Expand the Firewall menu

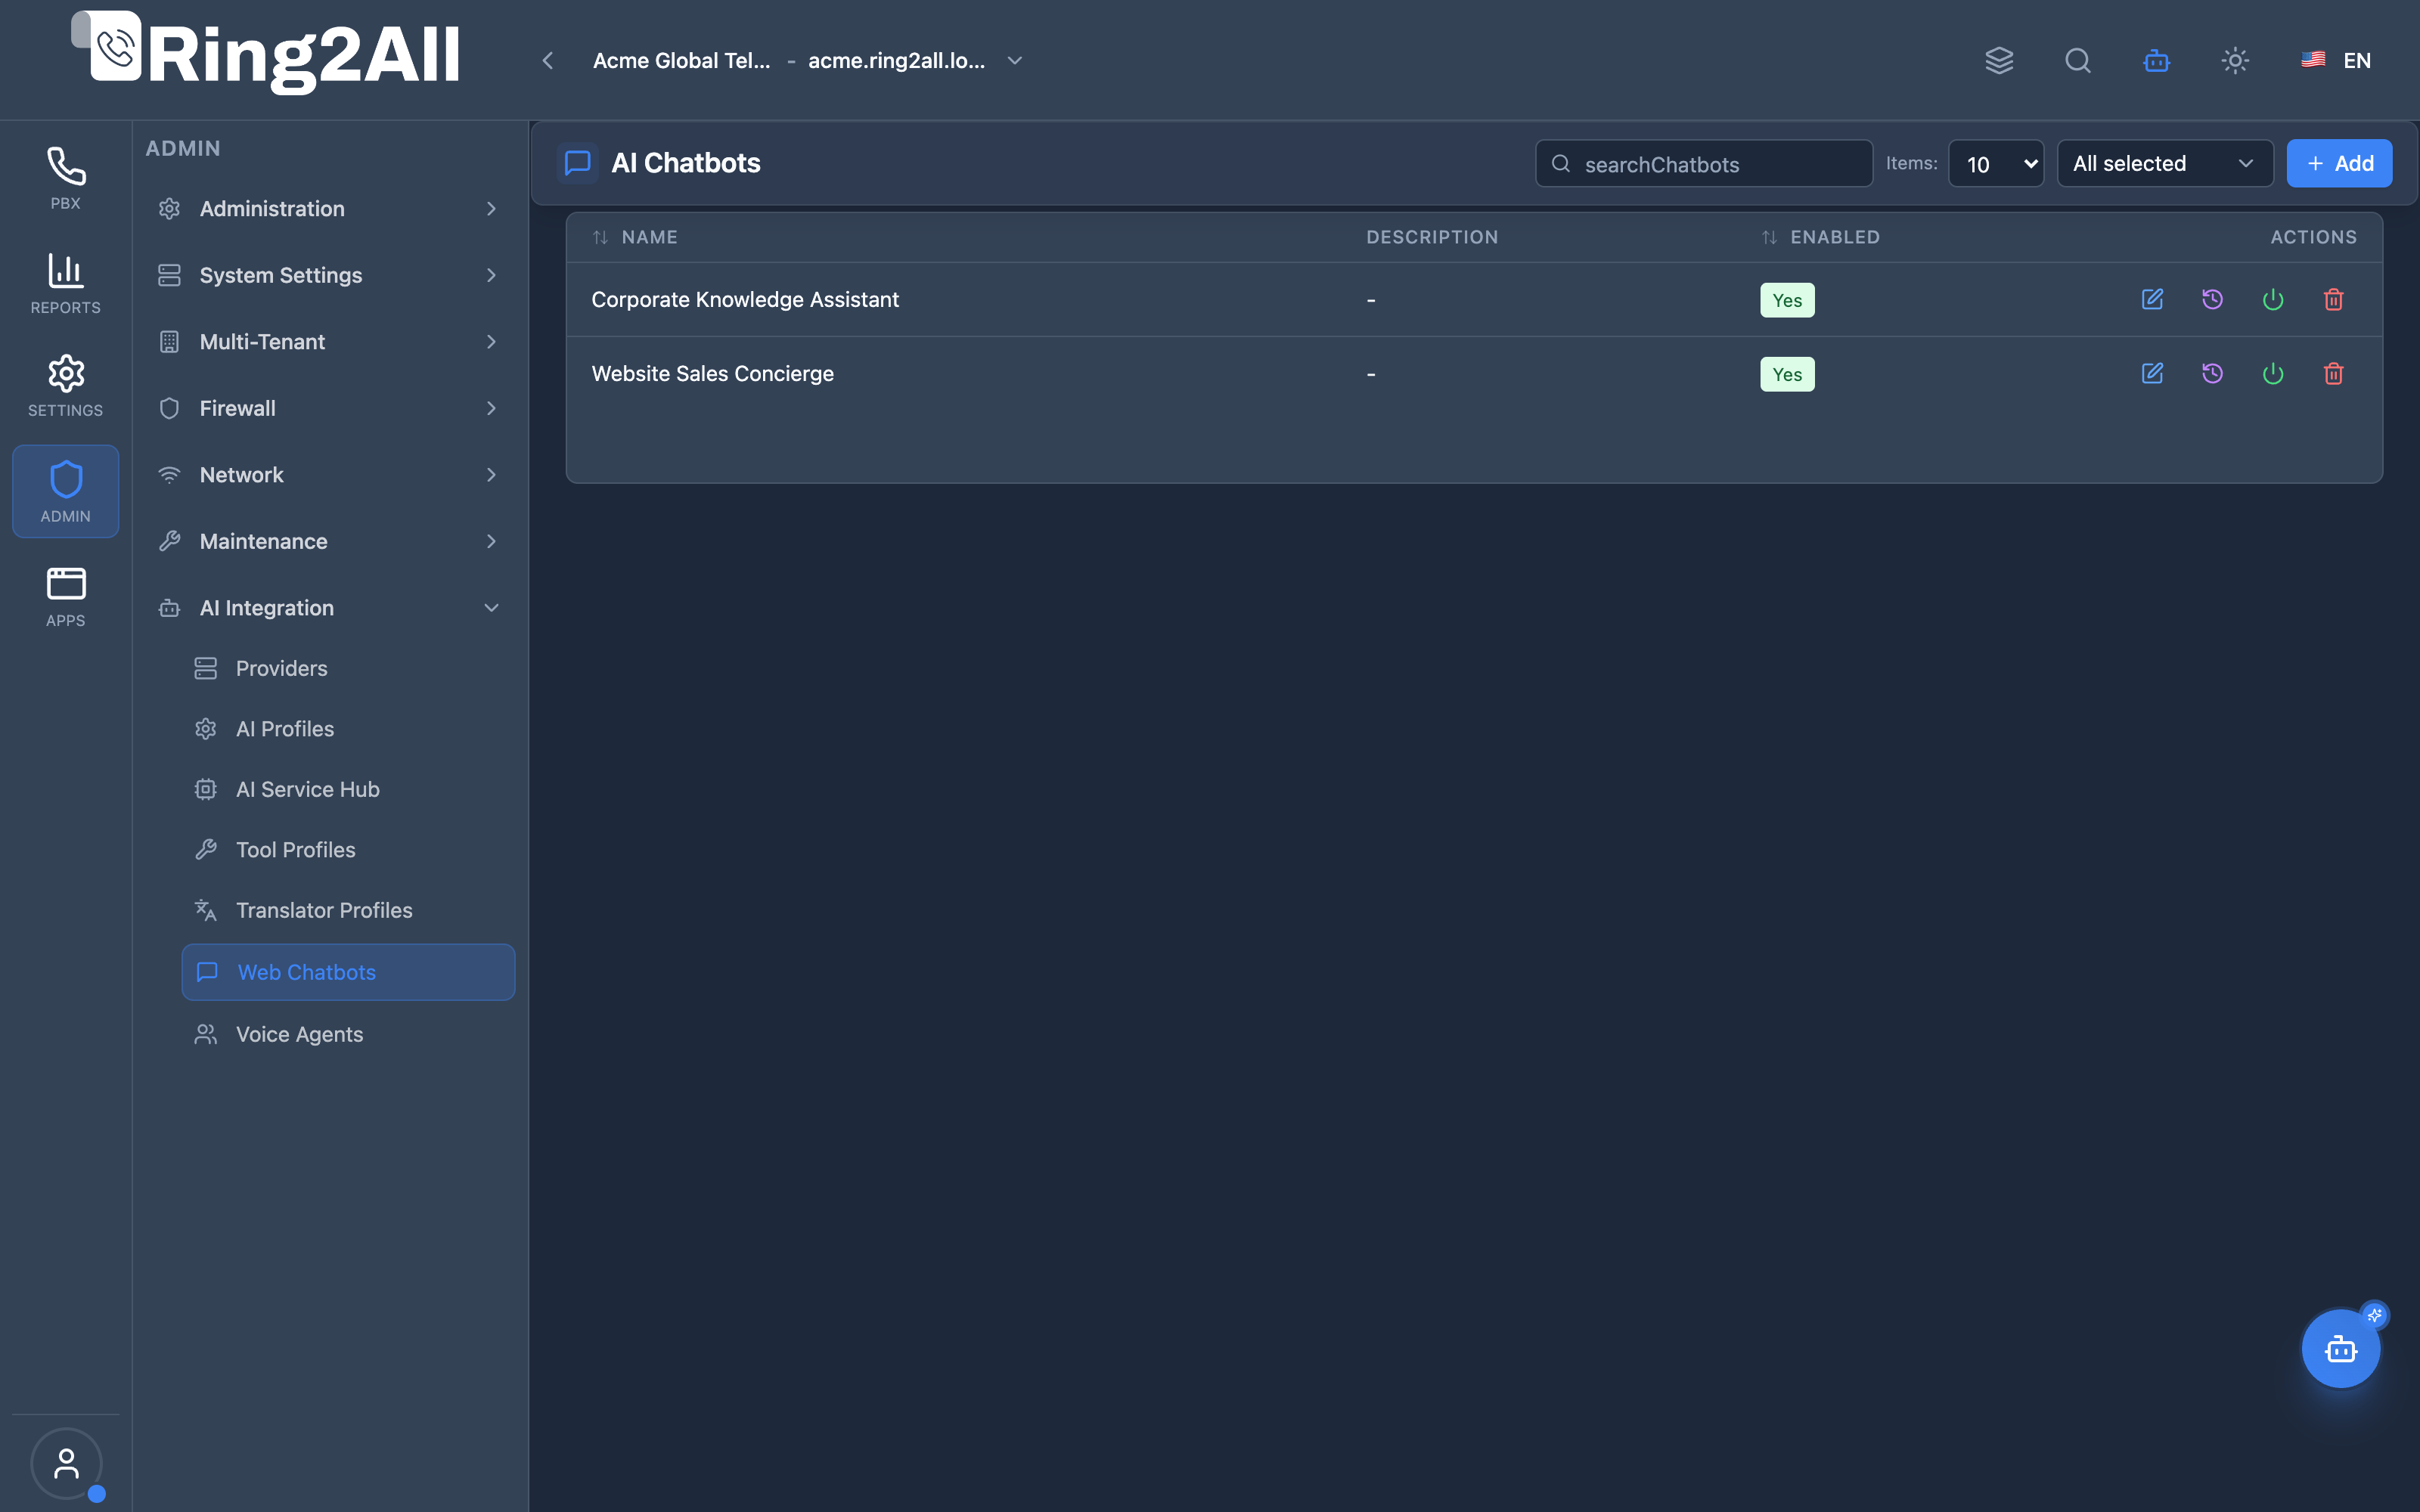point(329,408)
